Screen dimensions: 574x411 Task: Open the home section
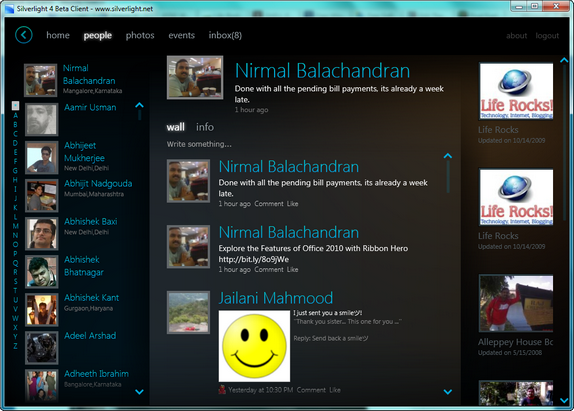click(x=58, y=35)
